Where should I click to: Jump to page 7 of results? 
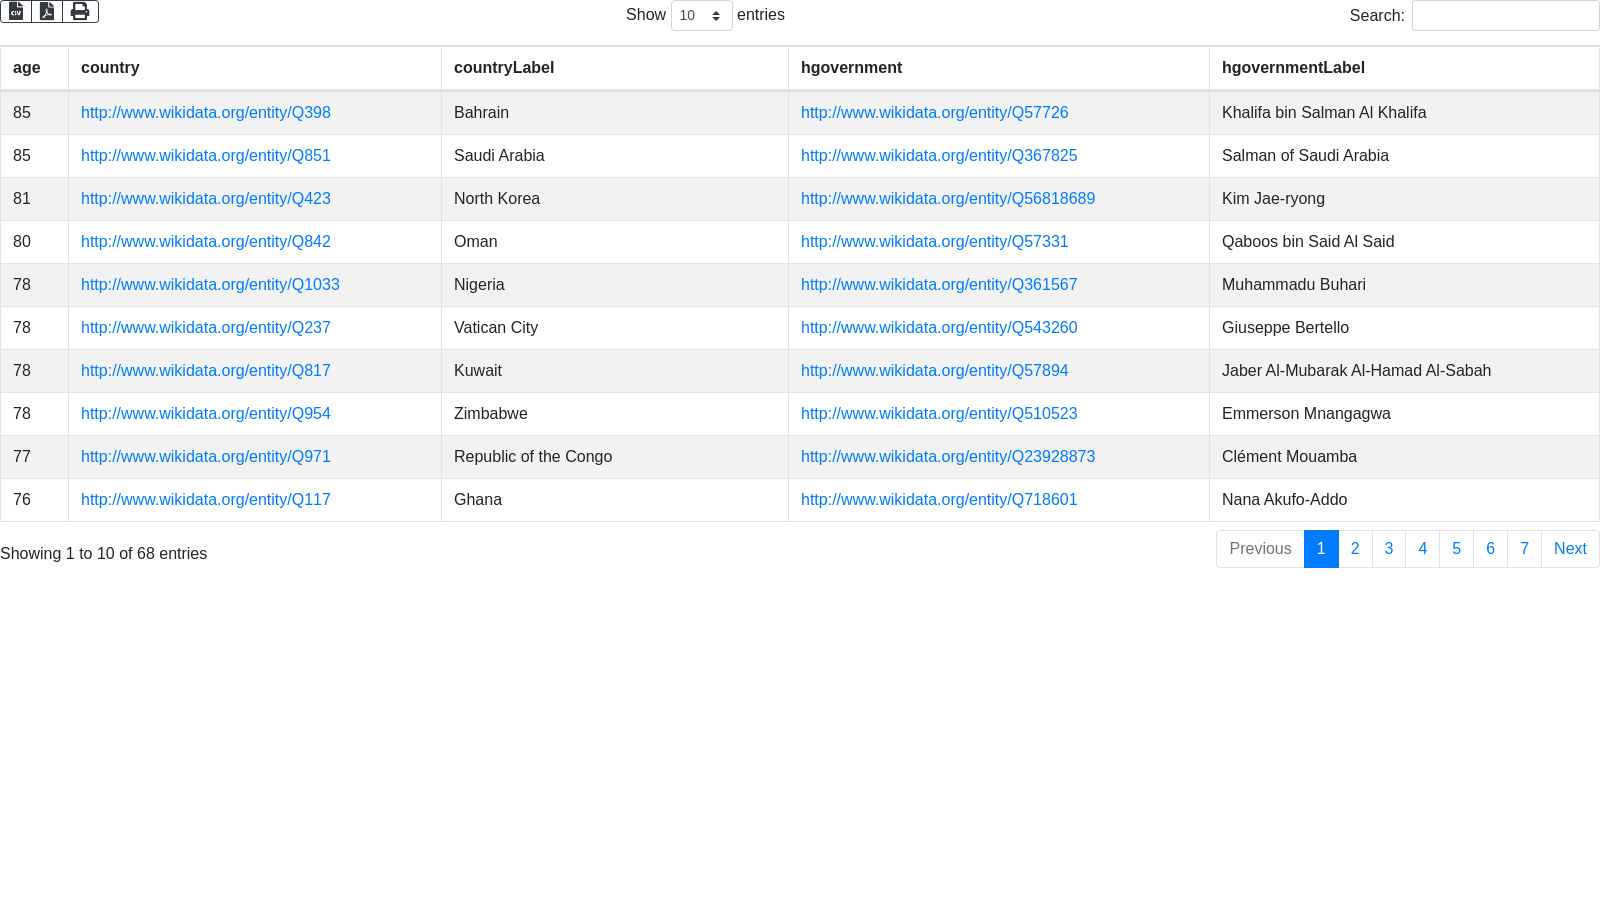(1524, 549)
